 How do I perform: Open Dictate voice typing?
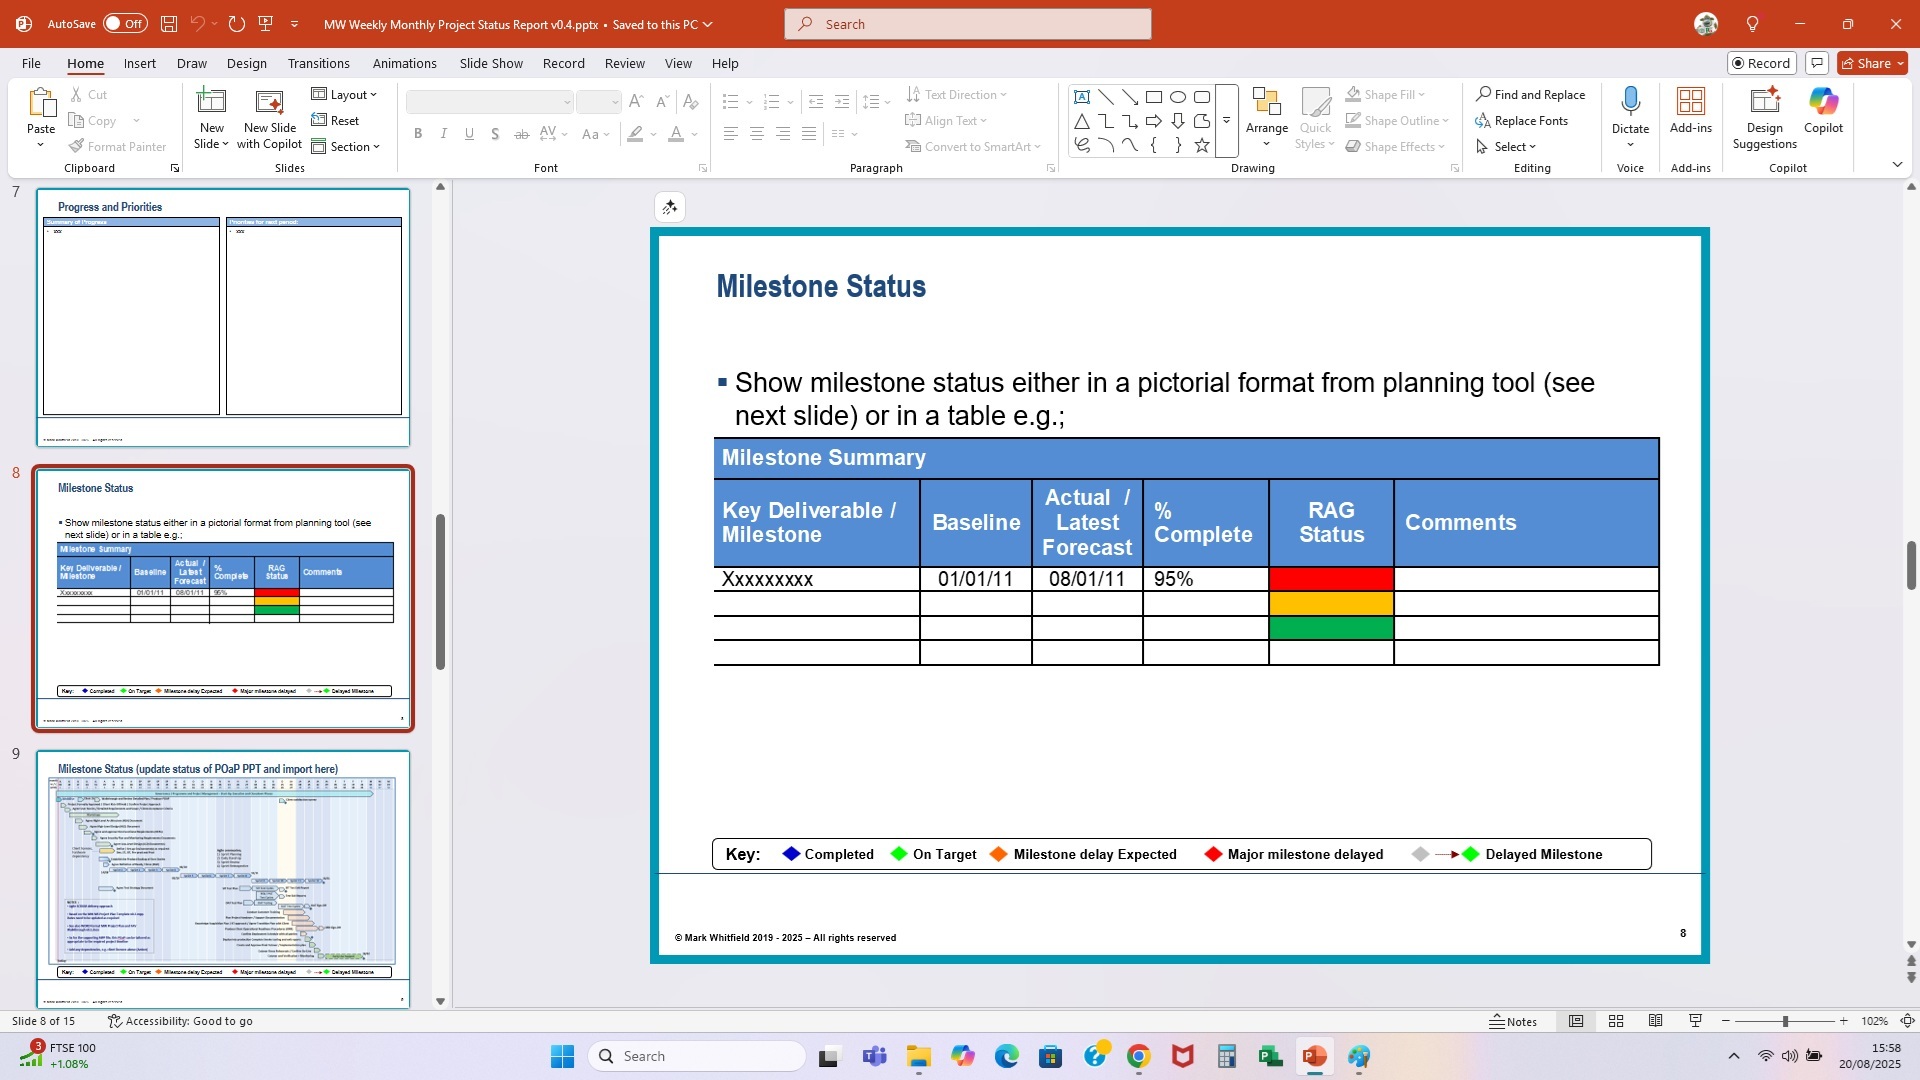click(1630, 110)
